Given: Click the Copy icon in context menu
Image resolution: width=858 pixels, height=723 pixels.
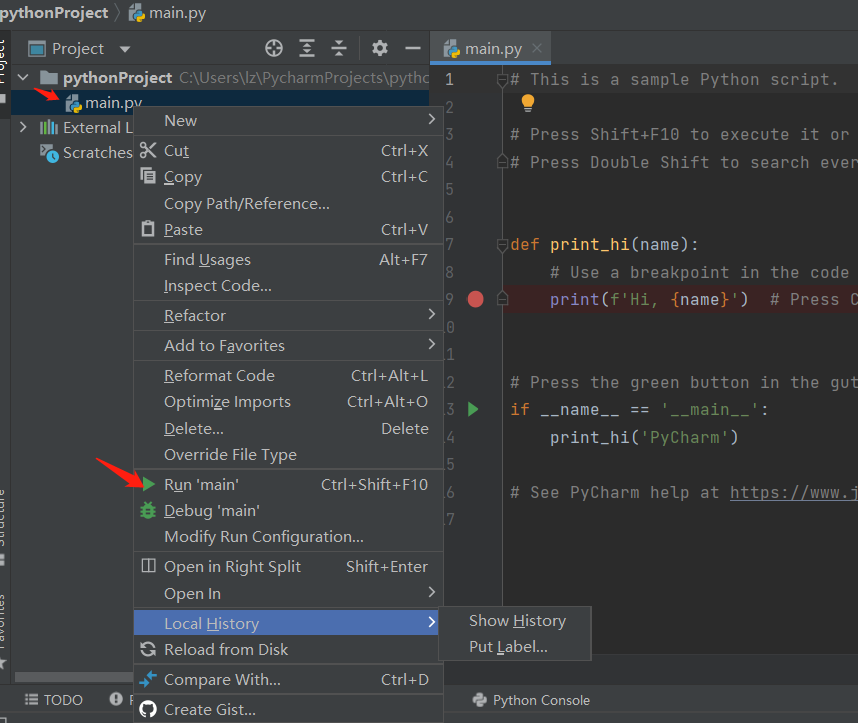Looking at the screenshot, I should (148, 176).
